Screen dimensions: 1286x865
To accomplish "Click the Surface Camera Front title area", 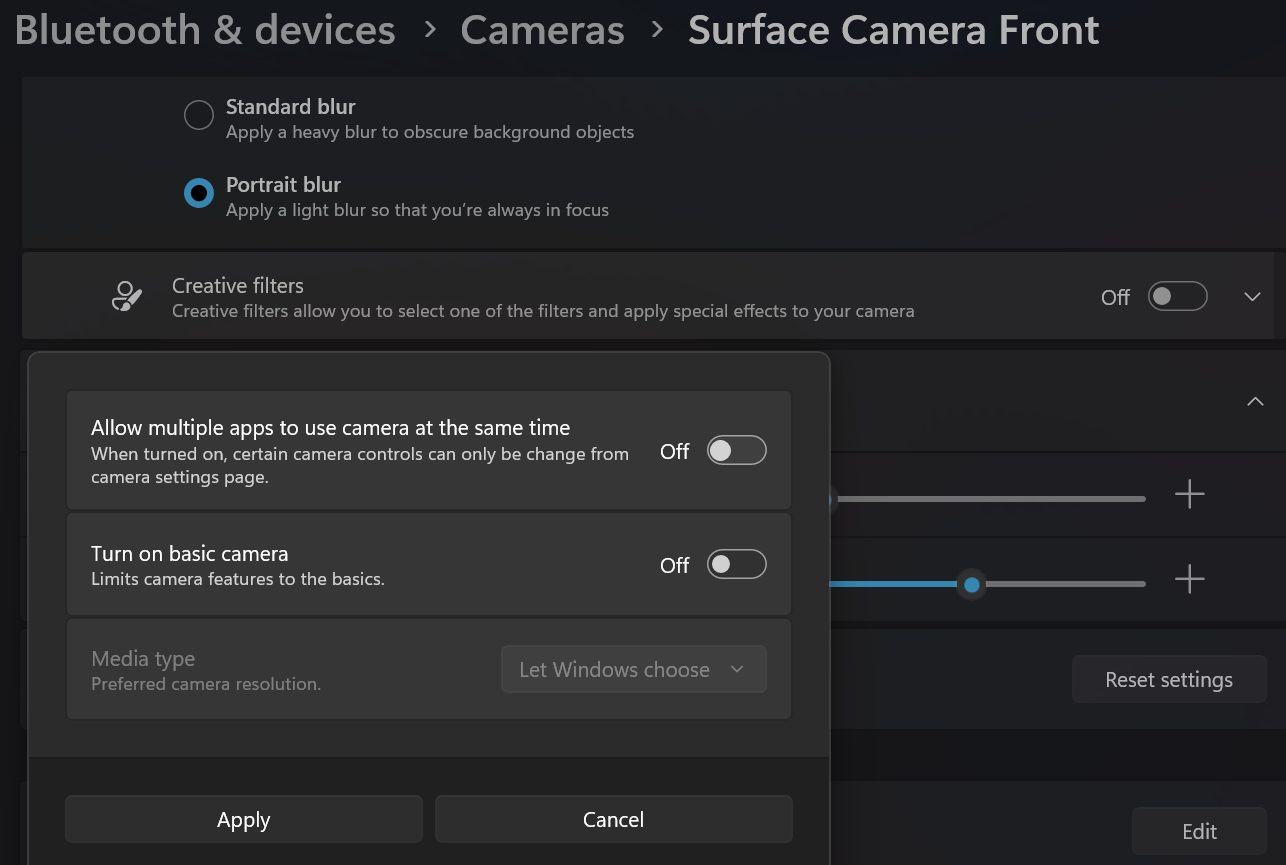I will (x=893, y=30).
